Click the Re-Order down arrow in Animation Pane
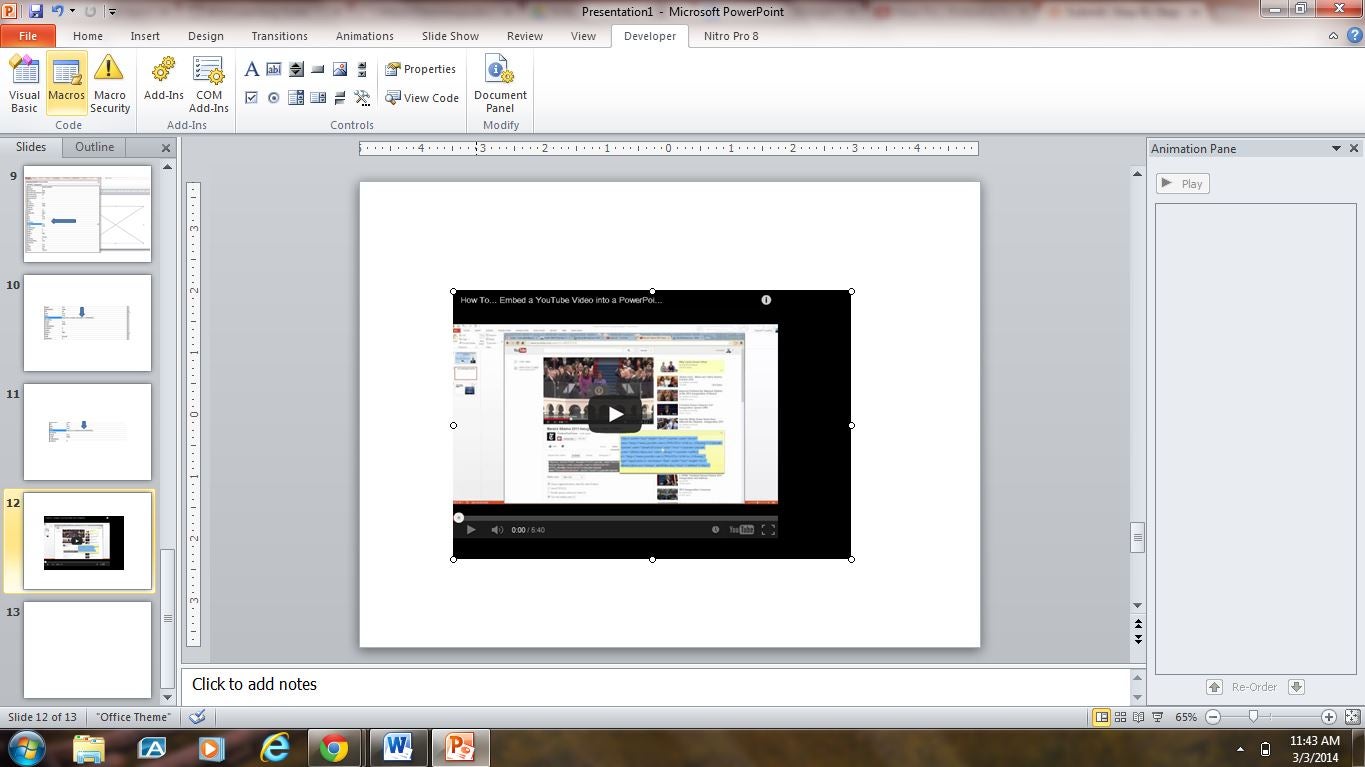Image resolution: width=1365 pixels, height=767 pixels. pyautogui.click(x=1297, y=687)
